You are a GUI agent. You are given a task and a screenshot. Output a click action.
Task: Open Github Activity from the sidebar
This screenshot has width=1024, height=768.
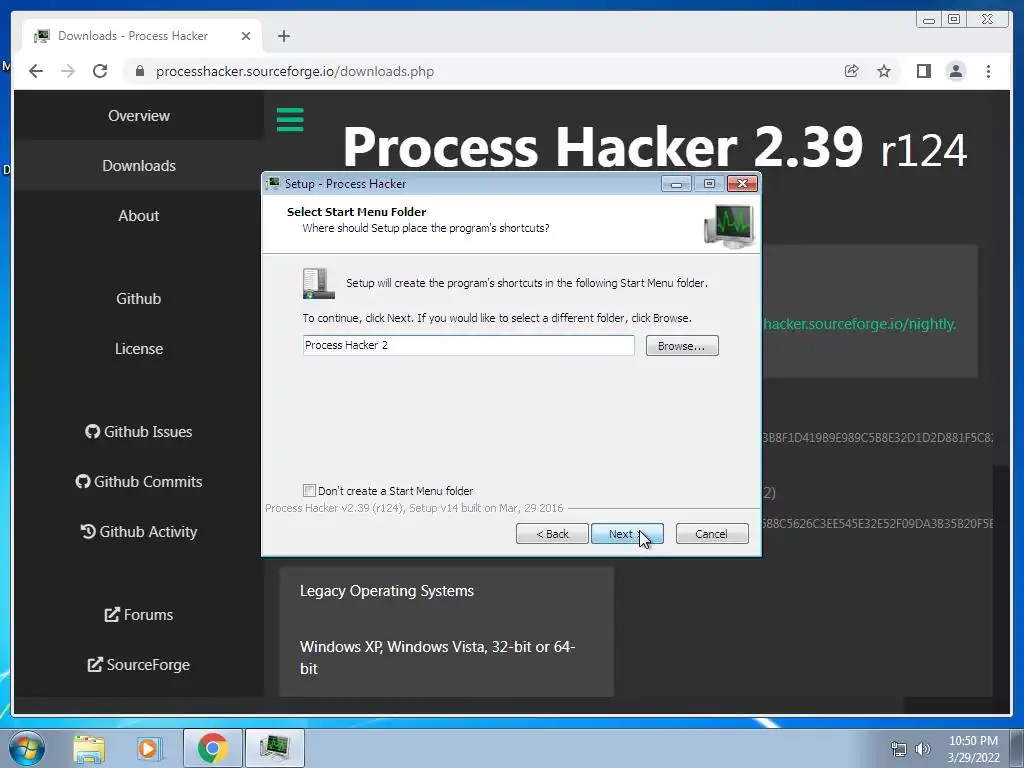tap(138, 532)
